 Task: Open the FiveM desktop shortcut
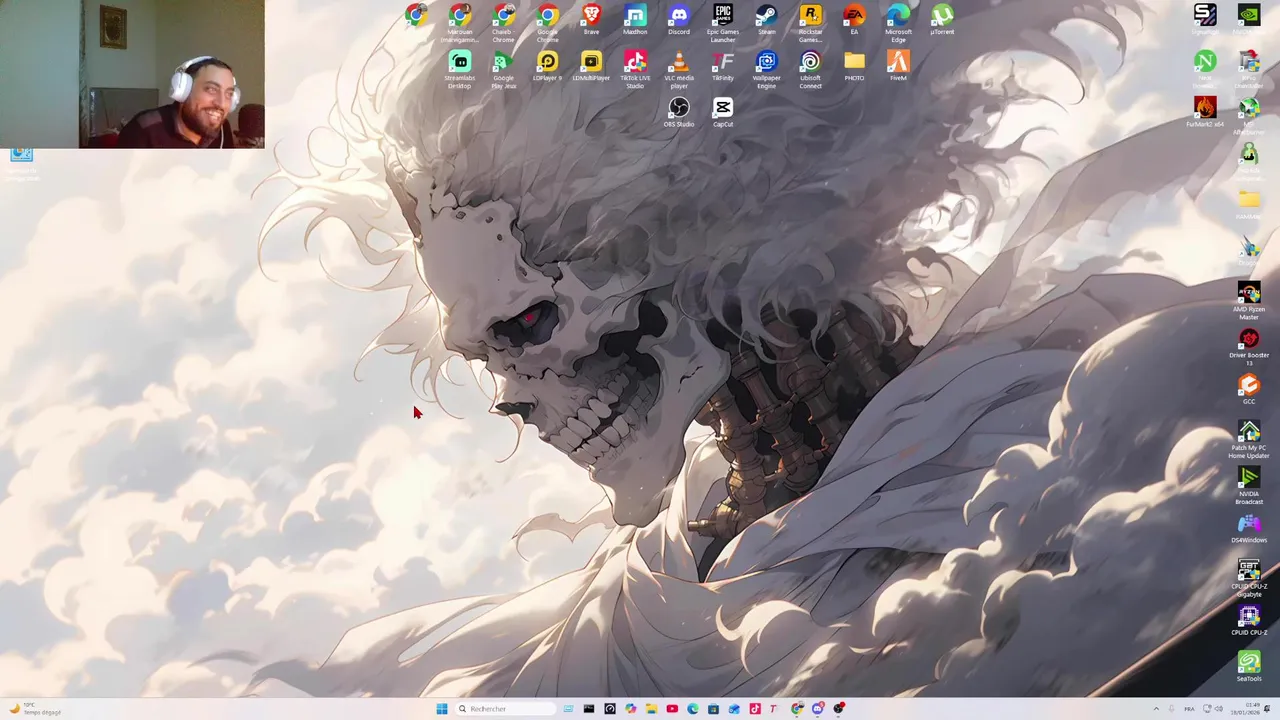(898, 66)
